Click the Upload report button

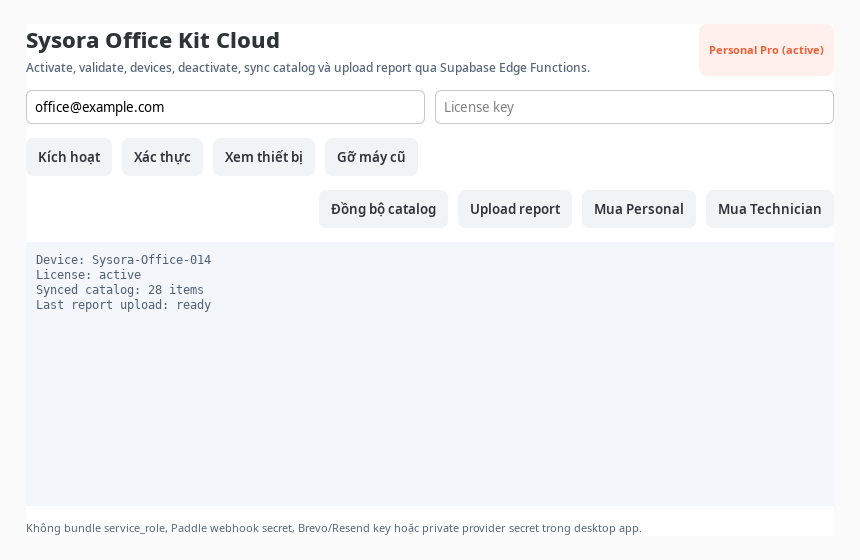coord(515,209)
